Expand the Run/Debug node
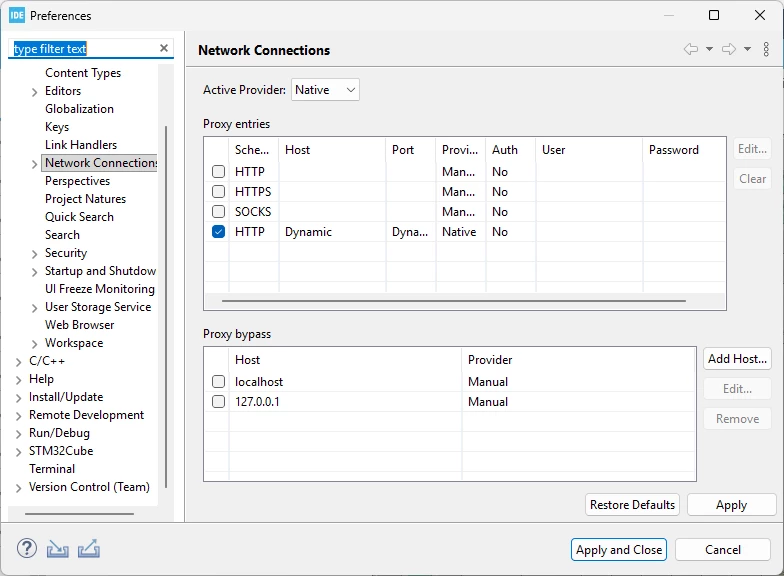The width and height of the screenshot is (784, 576). click(18, 434)
